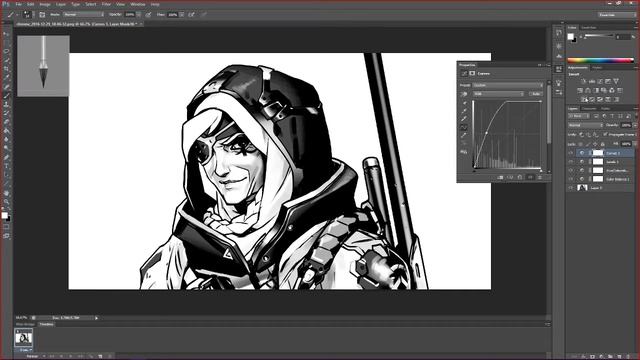Toggle pressure for opacity icon
Image resolution: width=640 pixels, height=360 pixels.
coord(148,14)
